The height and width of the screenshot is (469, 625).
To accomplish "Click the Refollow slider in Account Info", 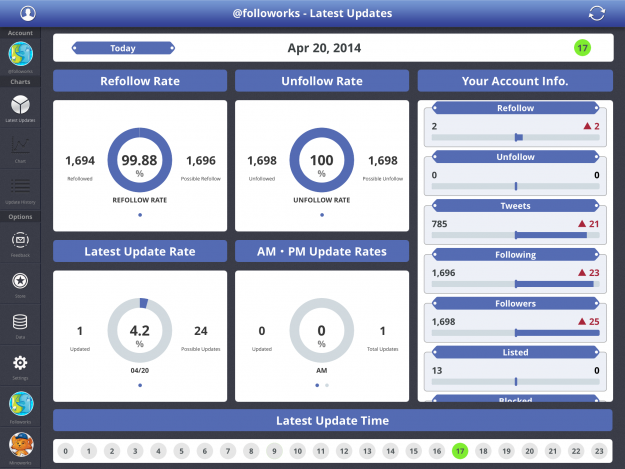I will point(515,137).
